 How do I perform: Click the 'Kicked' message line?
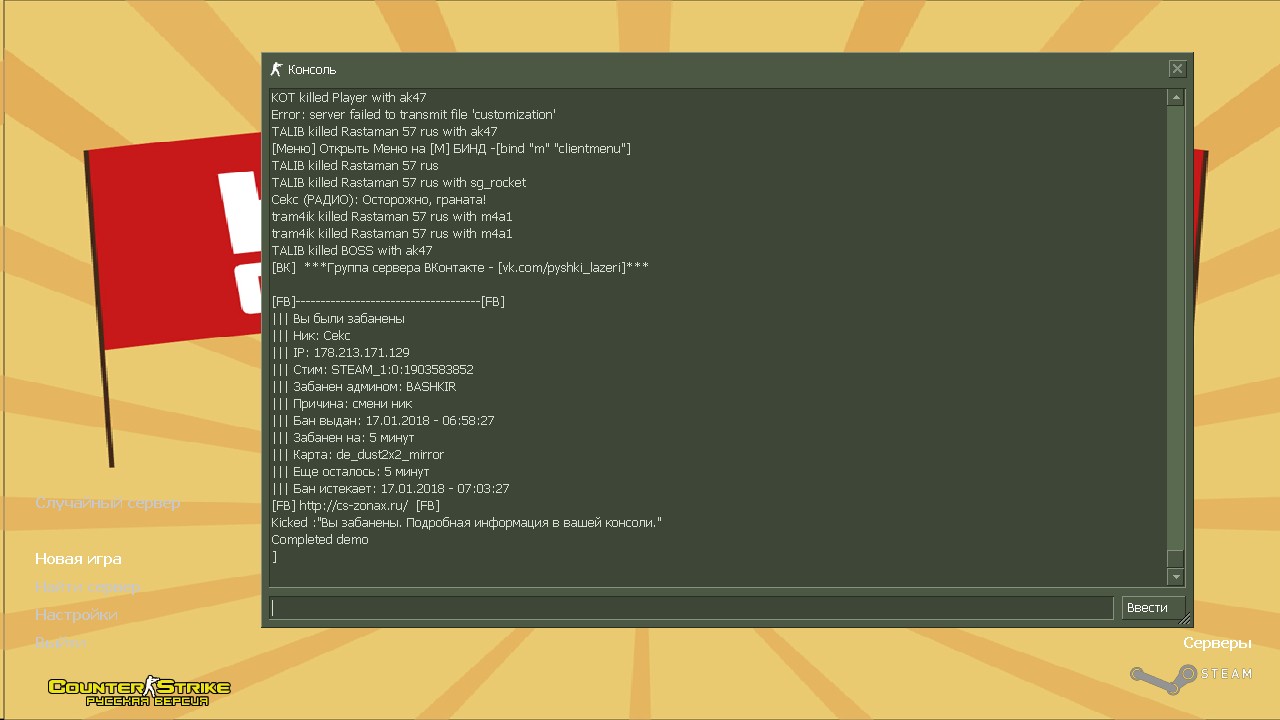(x=467, y=523)
